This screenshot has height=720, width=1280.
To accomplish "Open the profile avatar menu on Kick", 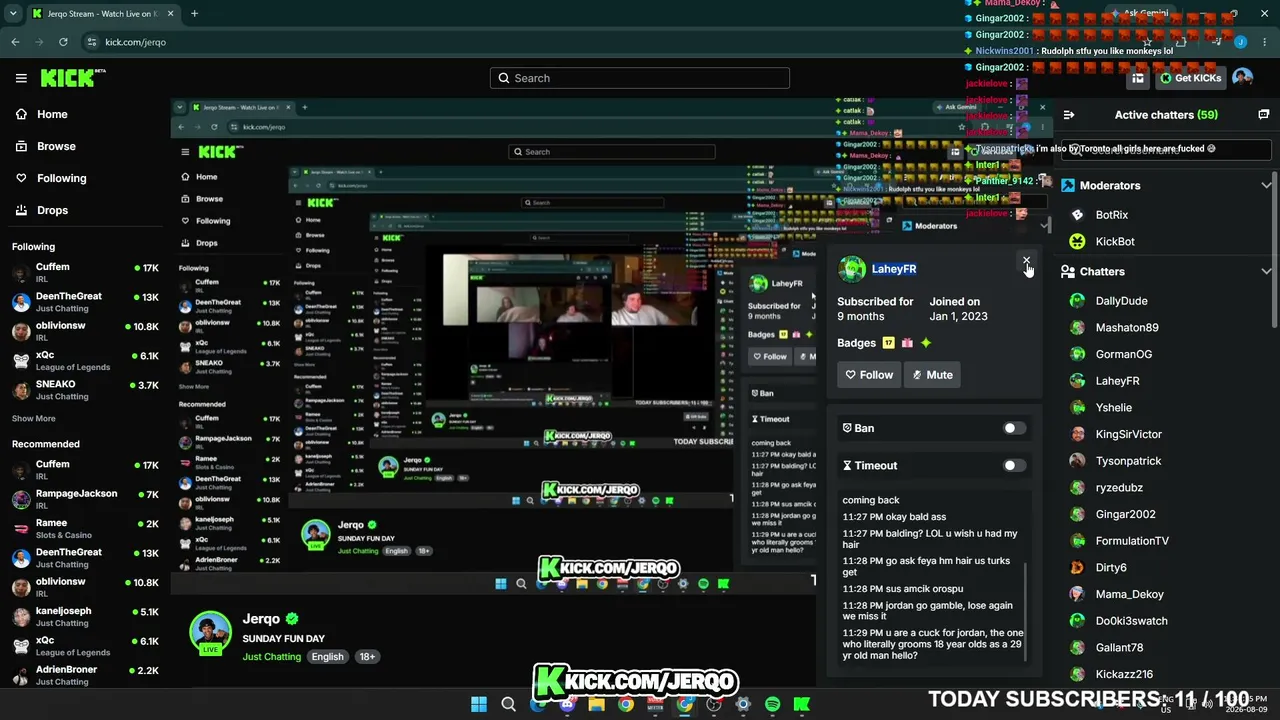I will coord(1242,78).
